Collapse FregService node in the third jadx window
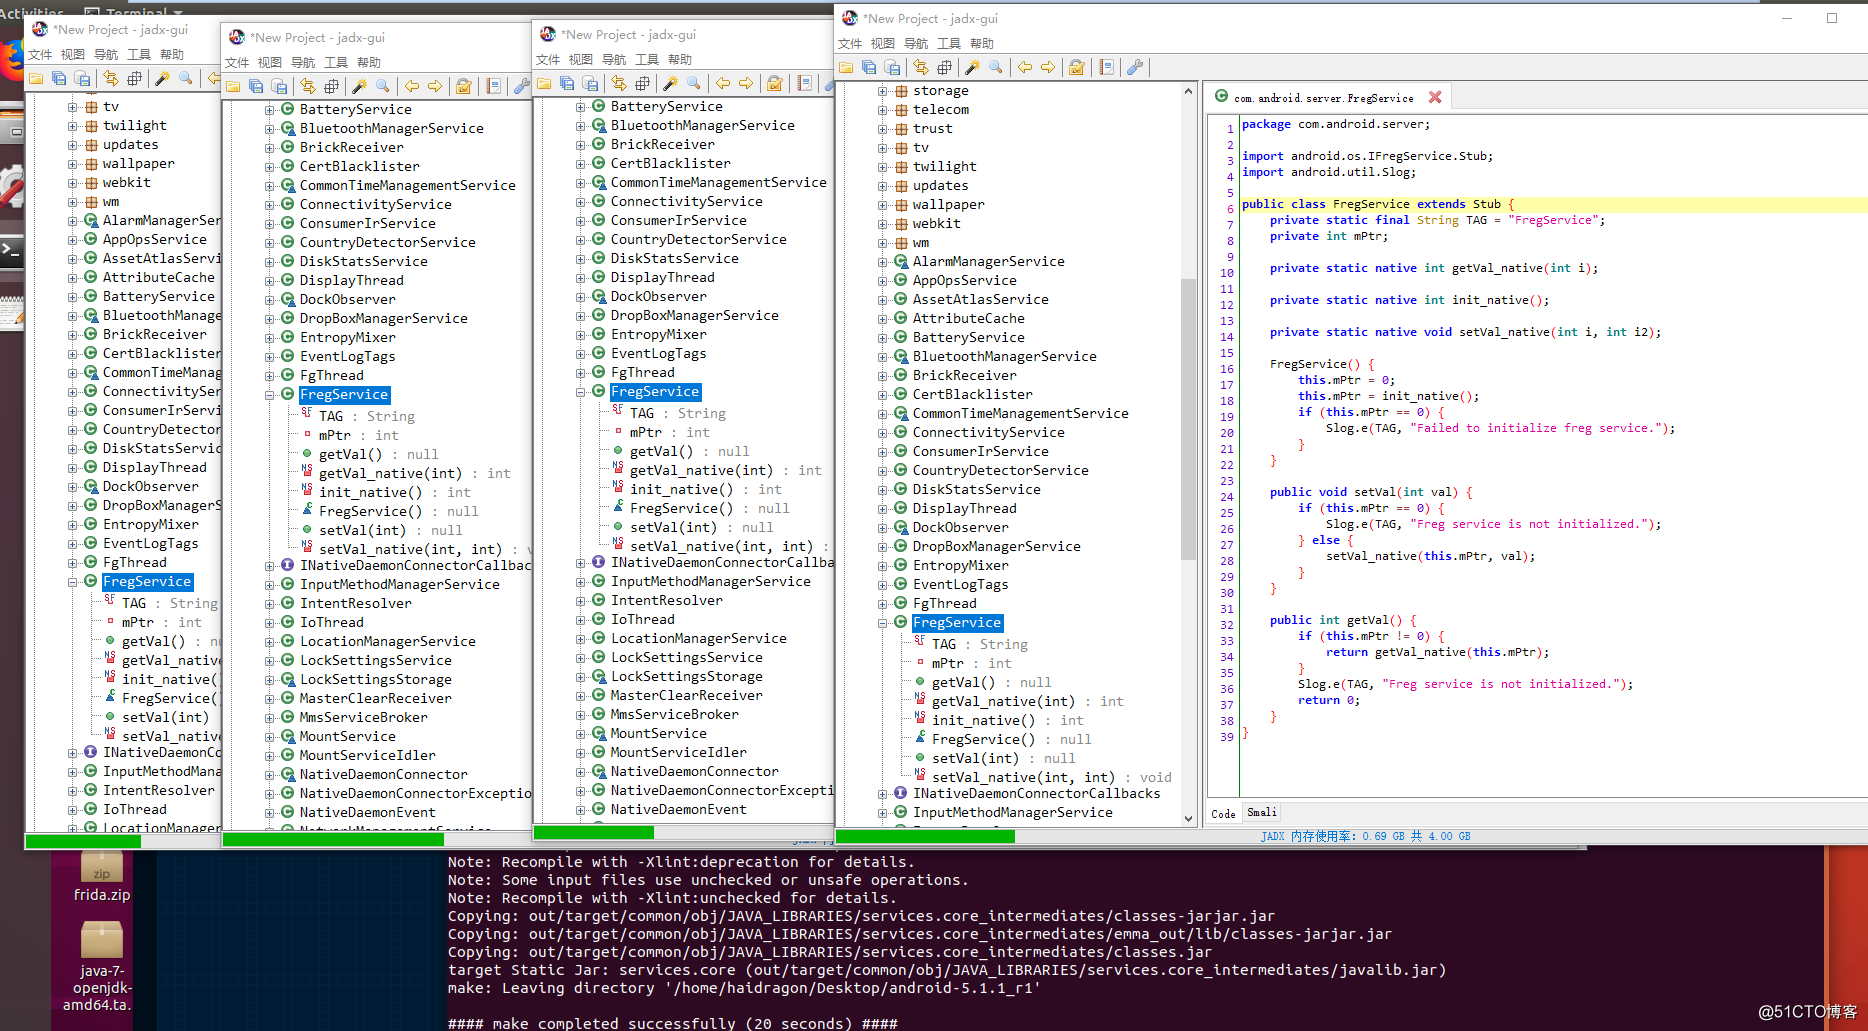The height and width of the screenshot is (1031, 1868). pyautogui.click(x=581, y=392)
